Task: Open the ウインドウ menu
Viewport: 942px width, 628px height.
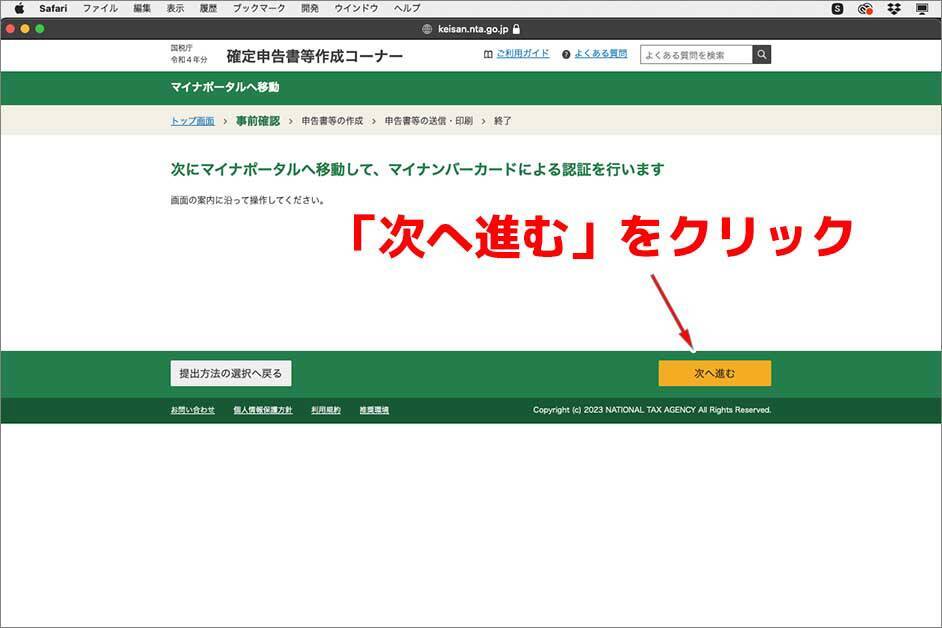Action: 356,8
